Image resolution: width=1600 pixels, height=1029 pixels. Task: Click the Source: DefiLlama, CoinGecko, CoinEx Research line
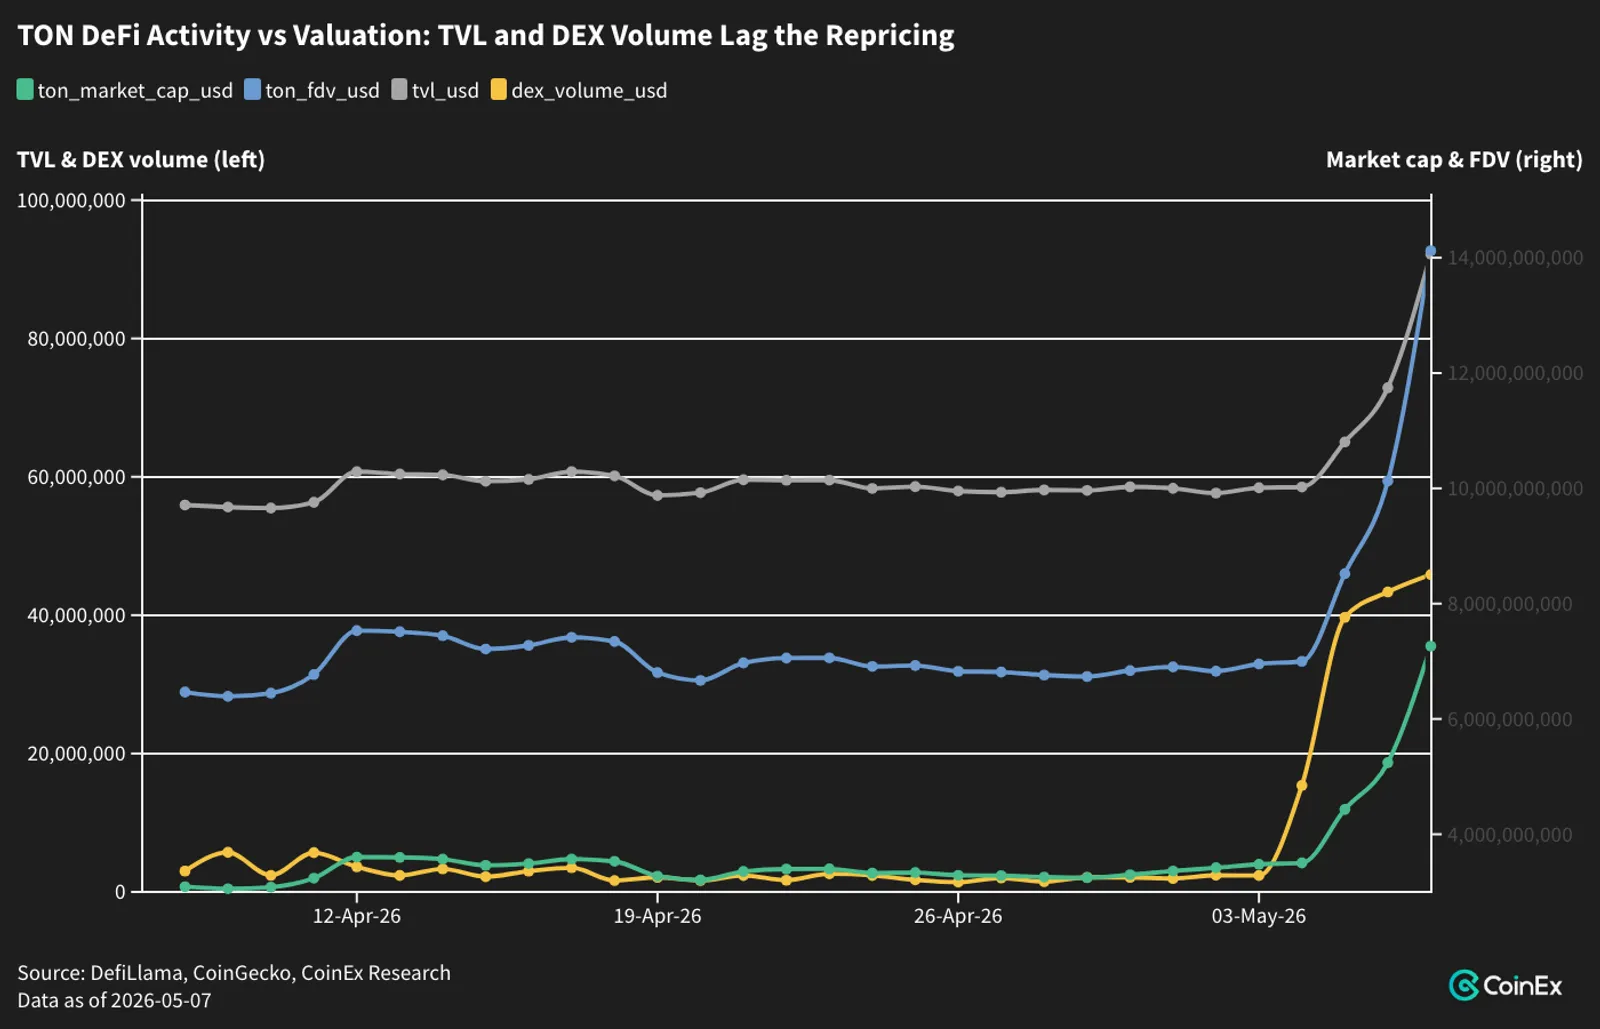tap(234, 973)
